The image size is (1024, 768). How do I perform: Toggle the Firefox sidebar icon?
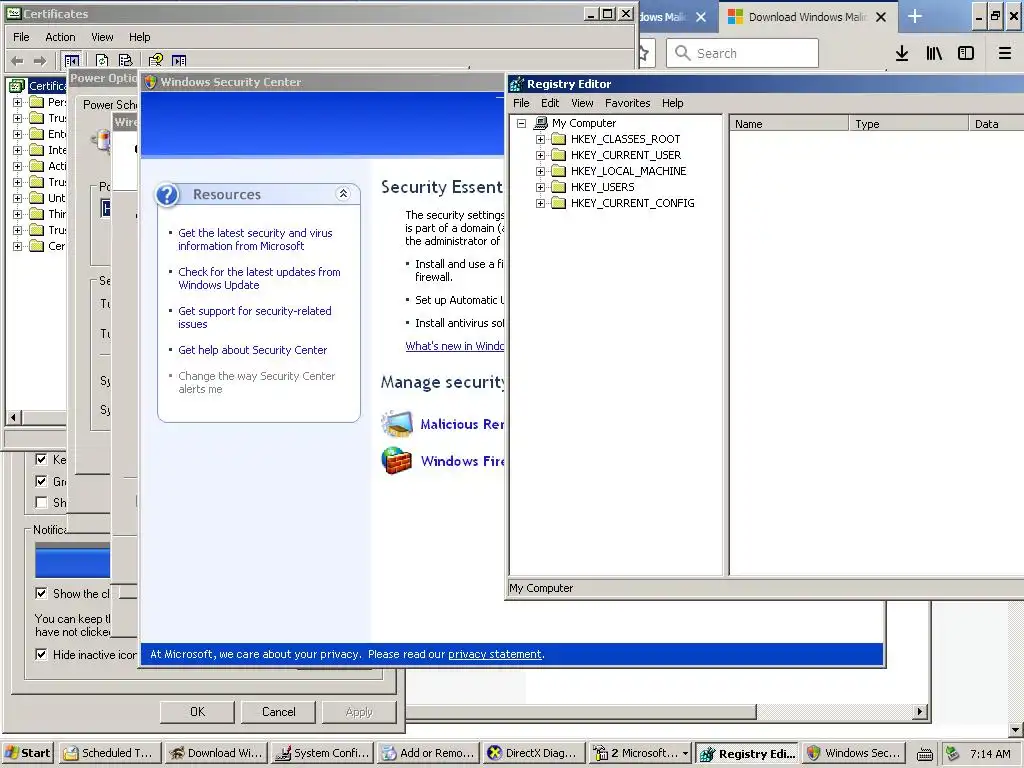[x=966, y=54]
